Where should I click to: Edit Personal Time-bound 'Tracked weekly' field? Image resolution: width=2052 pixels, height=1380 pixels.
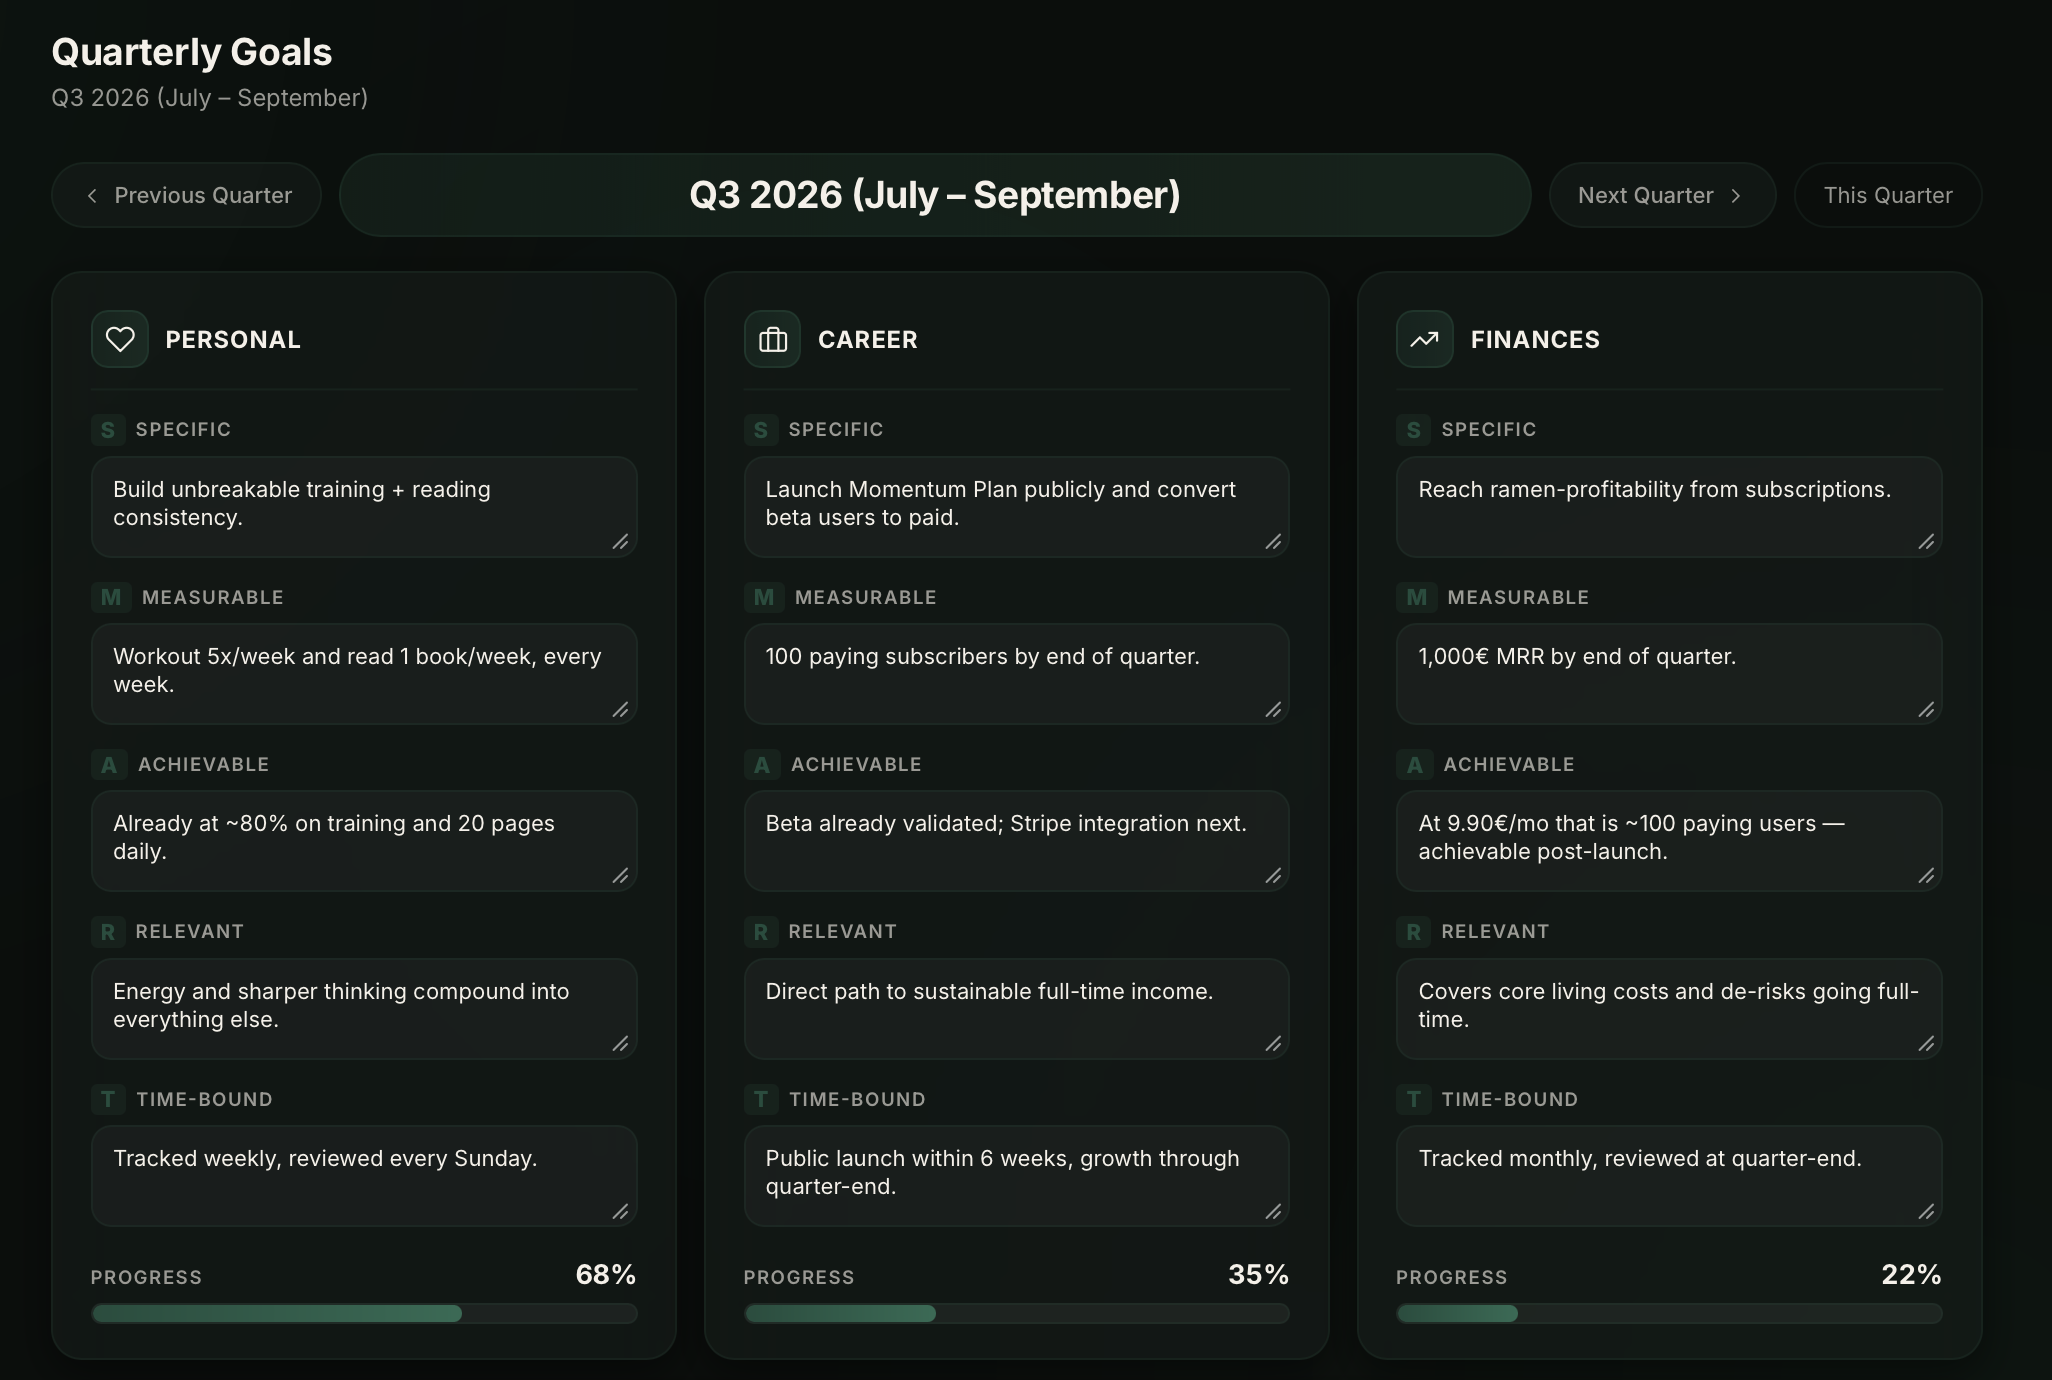(x=364, y=1176)
